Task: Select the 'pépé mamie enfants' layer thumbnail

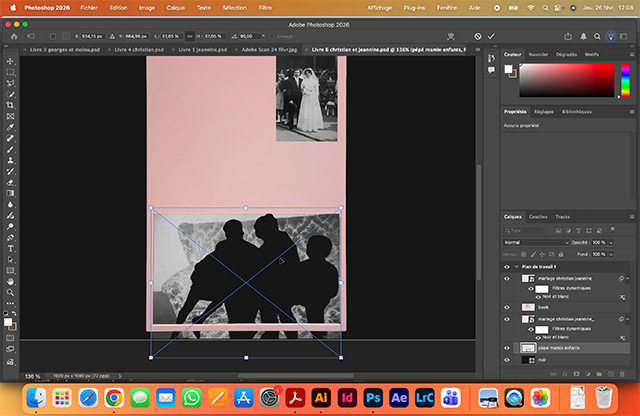Action: coord(528,348)
